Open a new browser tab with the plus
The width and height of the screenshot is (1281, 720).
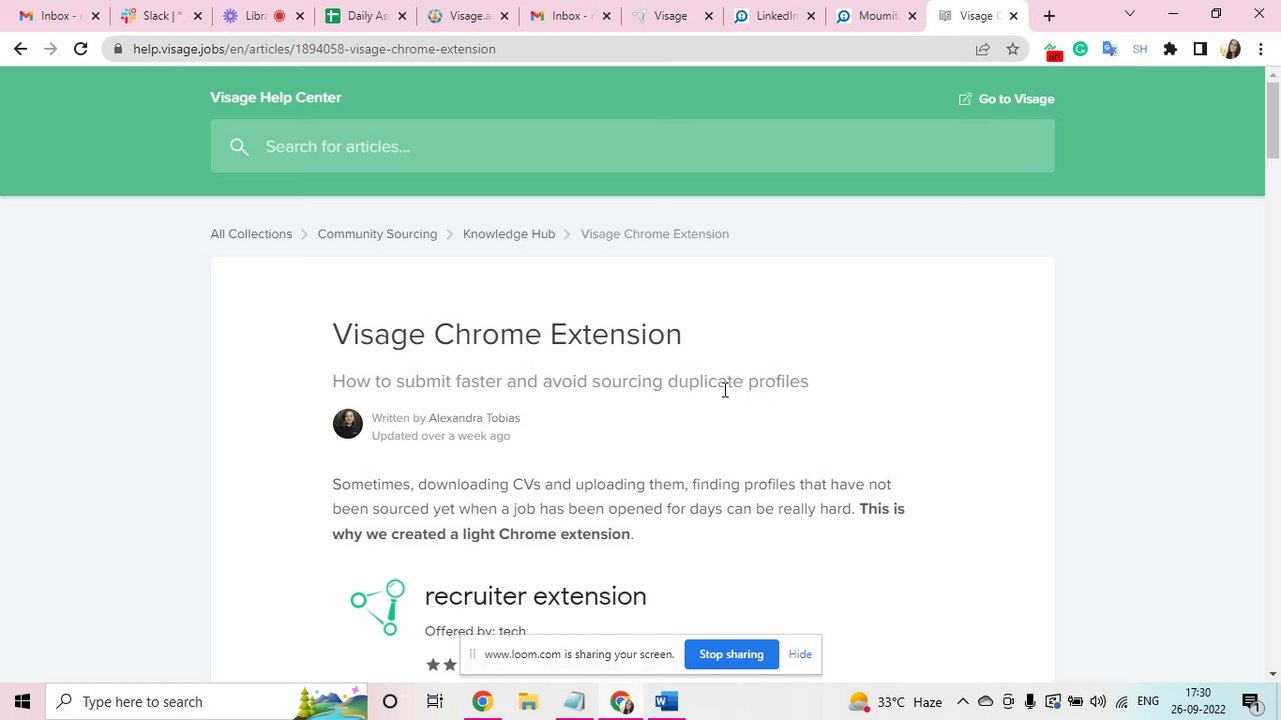pos(1049,15)
